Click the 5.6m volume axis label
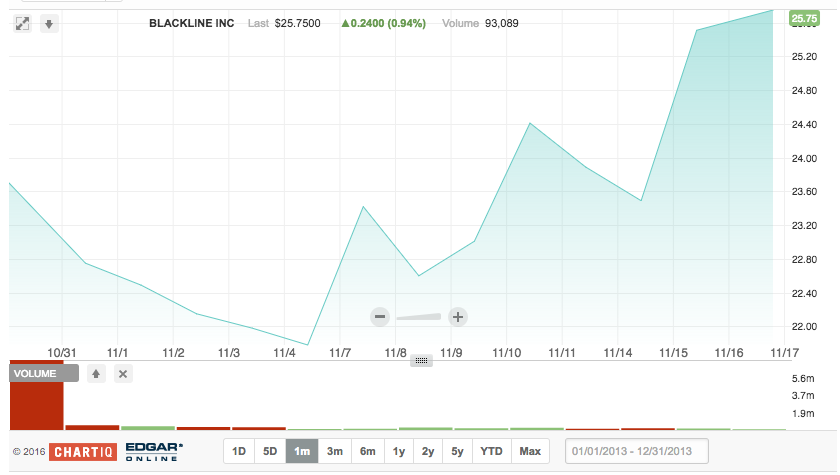Screen dimensions: 840x475 803,378
